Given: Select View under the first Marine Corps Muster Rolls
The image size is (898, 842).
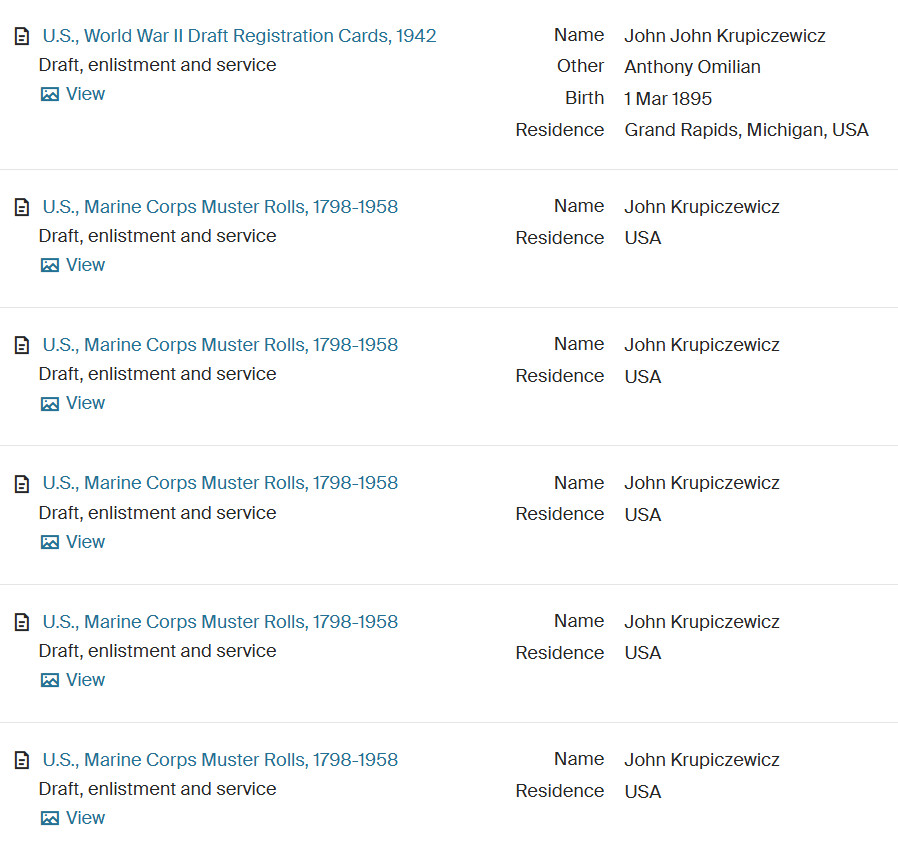Looking at the screenshot, I should [85, 265].
